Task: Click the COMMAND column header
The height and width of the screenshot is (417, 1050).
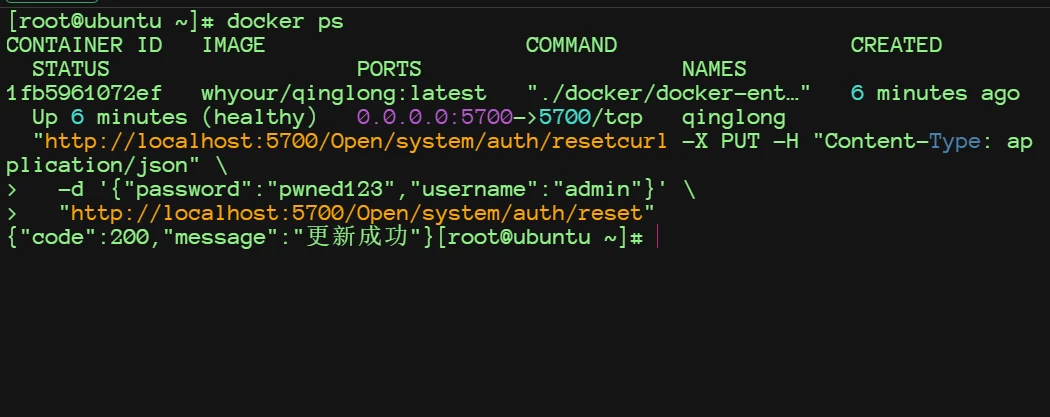Action: tap(571, 45)
